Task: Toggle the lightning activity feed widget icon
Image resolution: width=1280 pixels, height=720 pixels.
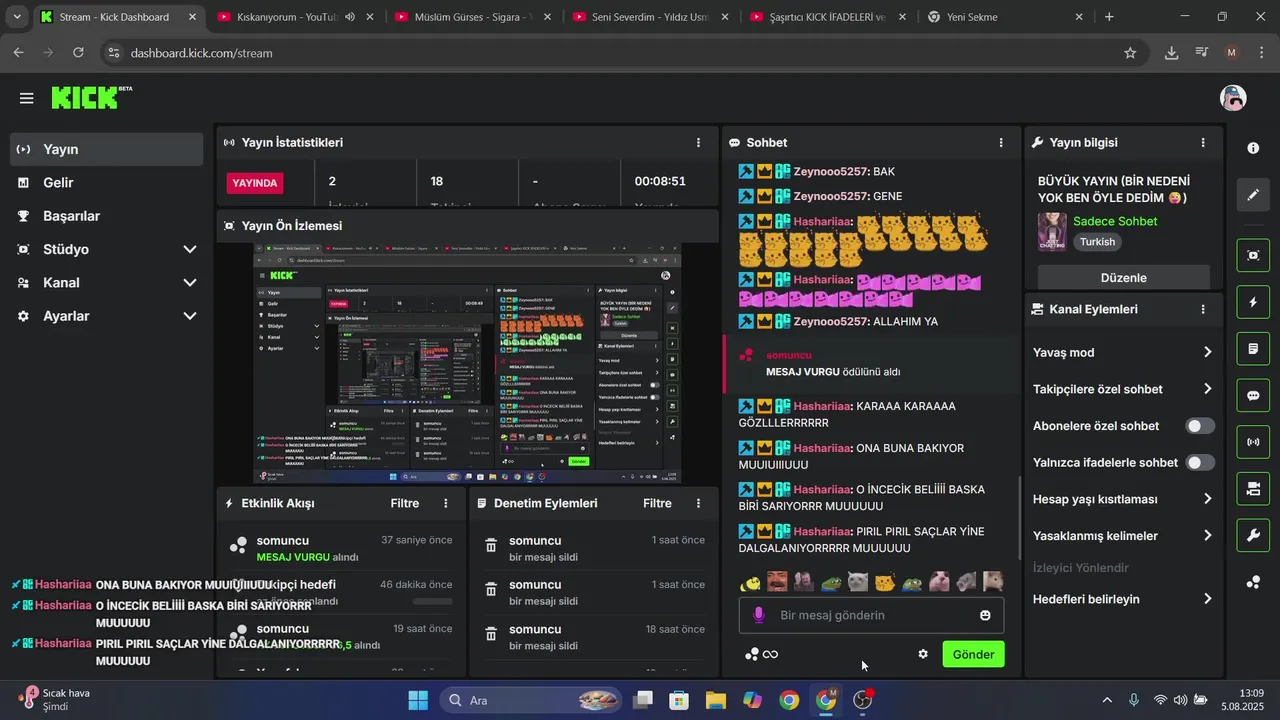Action: point(1253,302)
